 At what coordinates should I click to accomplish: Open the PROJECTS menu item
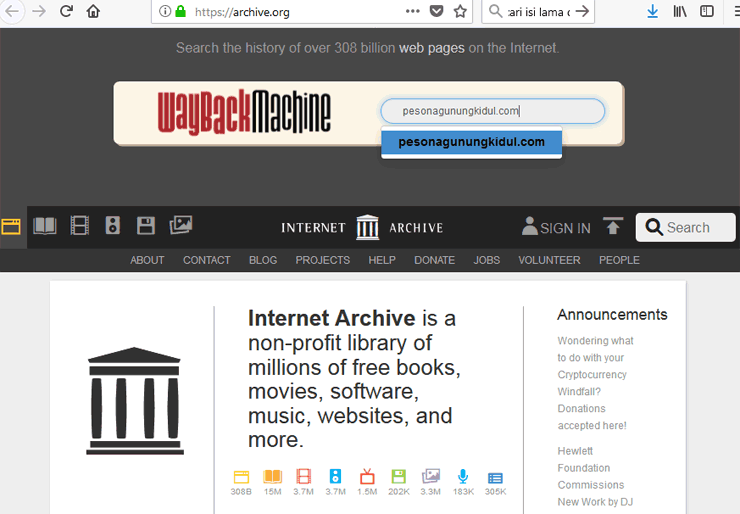(x=323, y=260)
